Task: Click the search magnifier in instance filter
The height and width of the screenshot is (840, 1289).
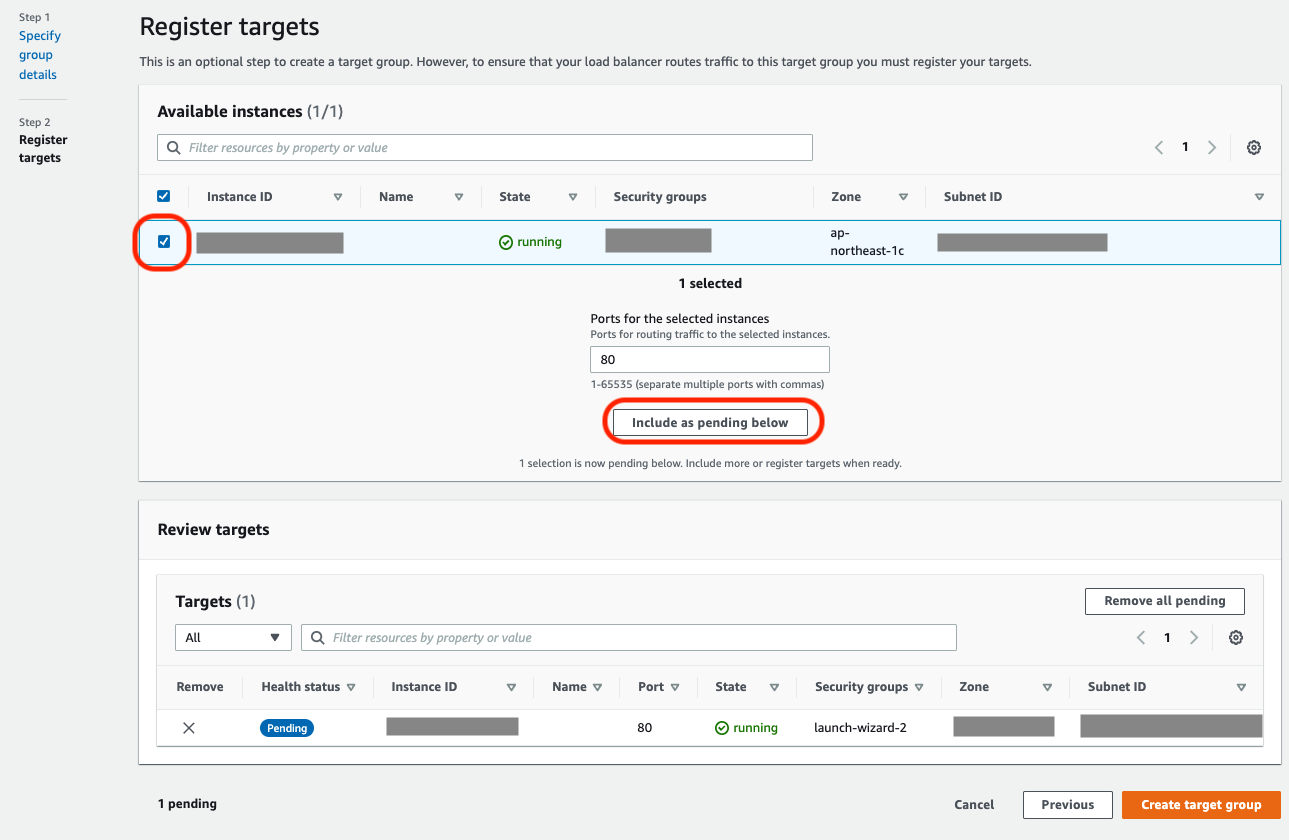Action: pyautogui.click(x=173, y=147)
